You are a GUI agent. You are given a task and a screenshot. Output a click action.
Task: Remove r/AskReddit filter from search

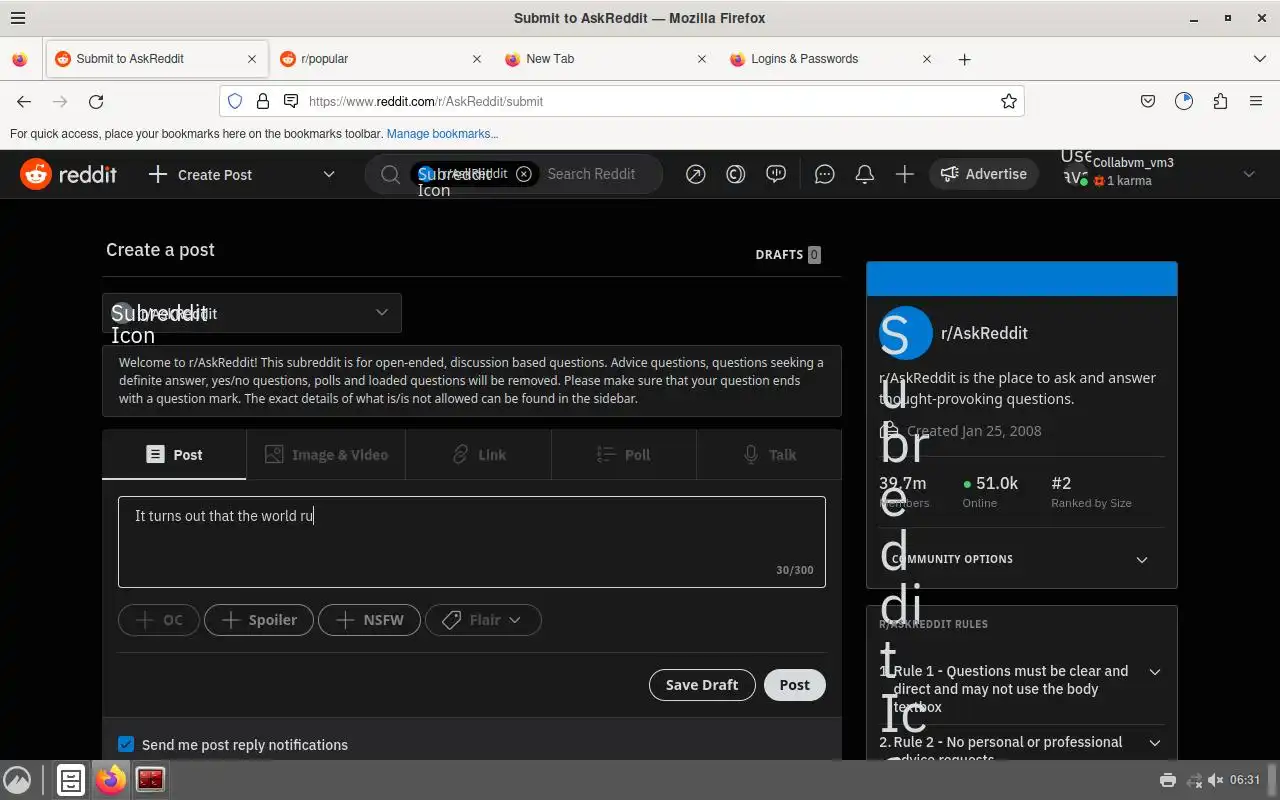tap(523, 174)
